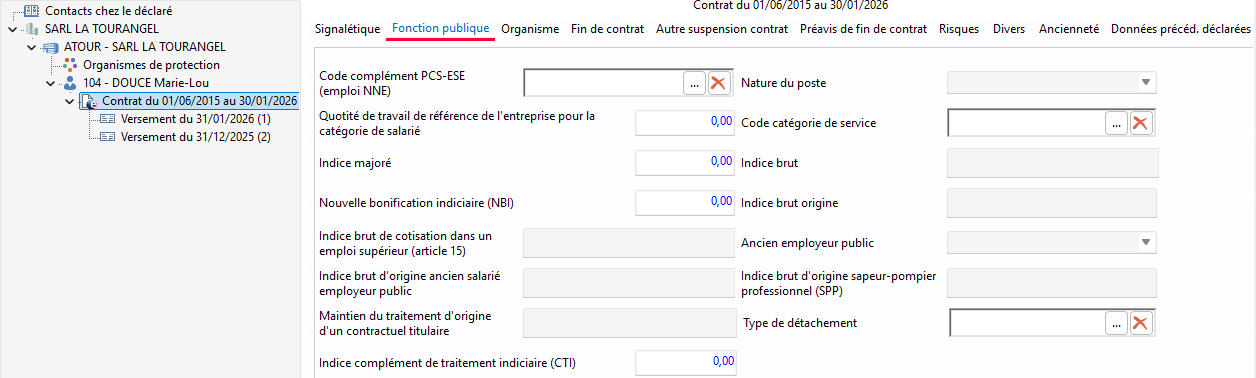Go to the Ancienneté tab

pyautogui.click(x=1069, y=29)
